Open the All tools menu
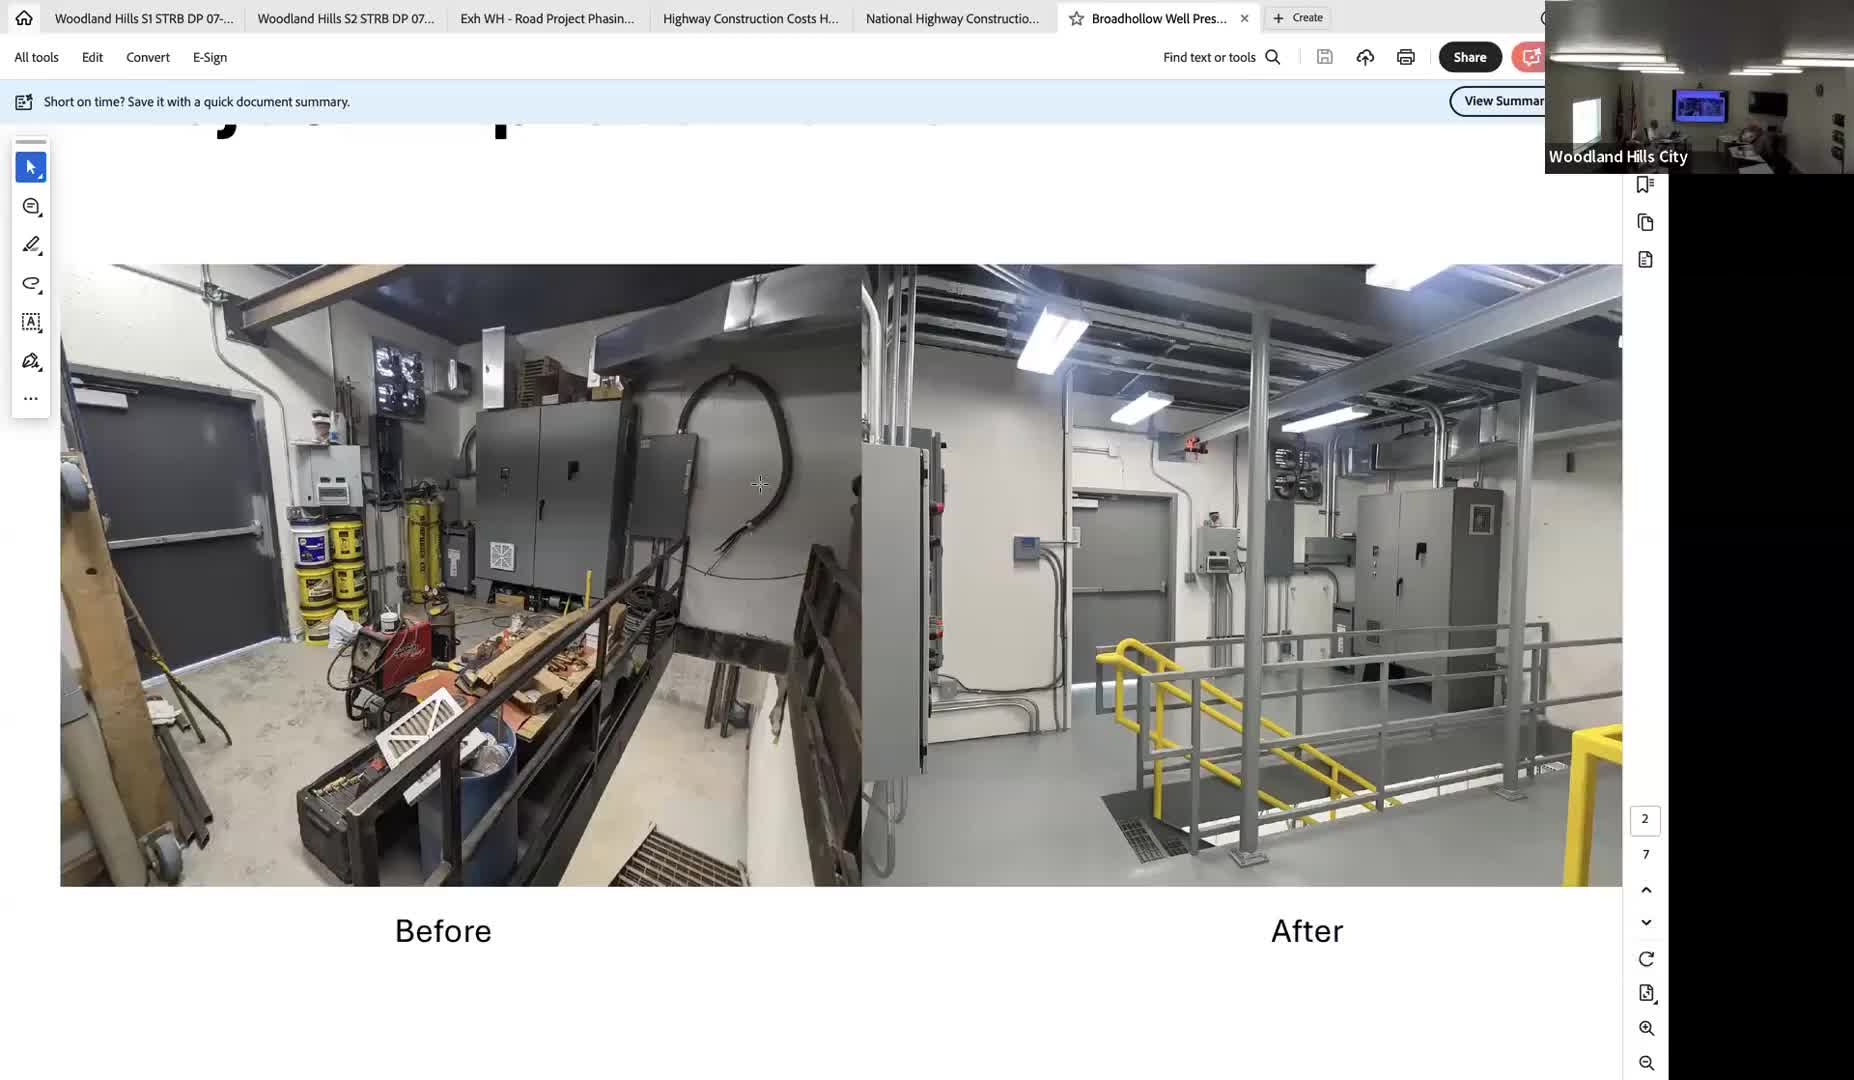This screenshot has width=1854, height=1080. pyautogui.click(x=36, y=57)
